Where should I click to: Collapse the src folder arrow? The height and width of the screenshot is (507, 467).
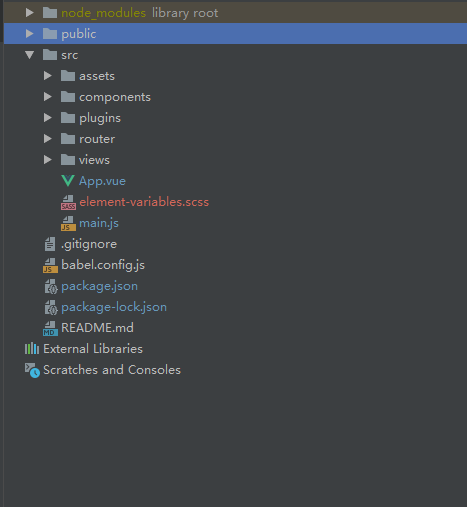pyautogui.click(x=30, y=55)
